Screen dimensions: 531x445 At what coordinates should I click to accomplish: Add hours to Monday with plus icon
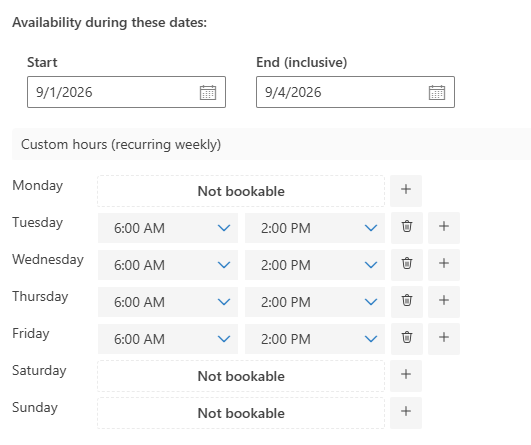[x=406, y=191]
